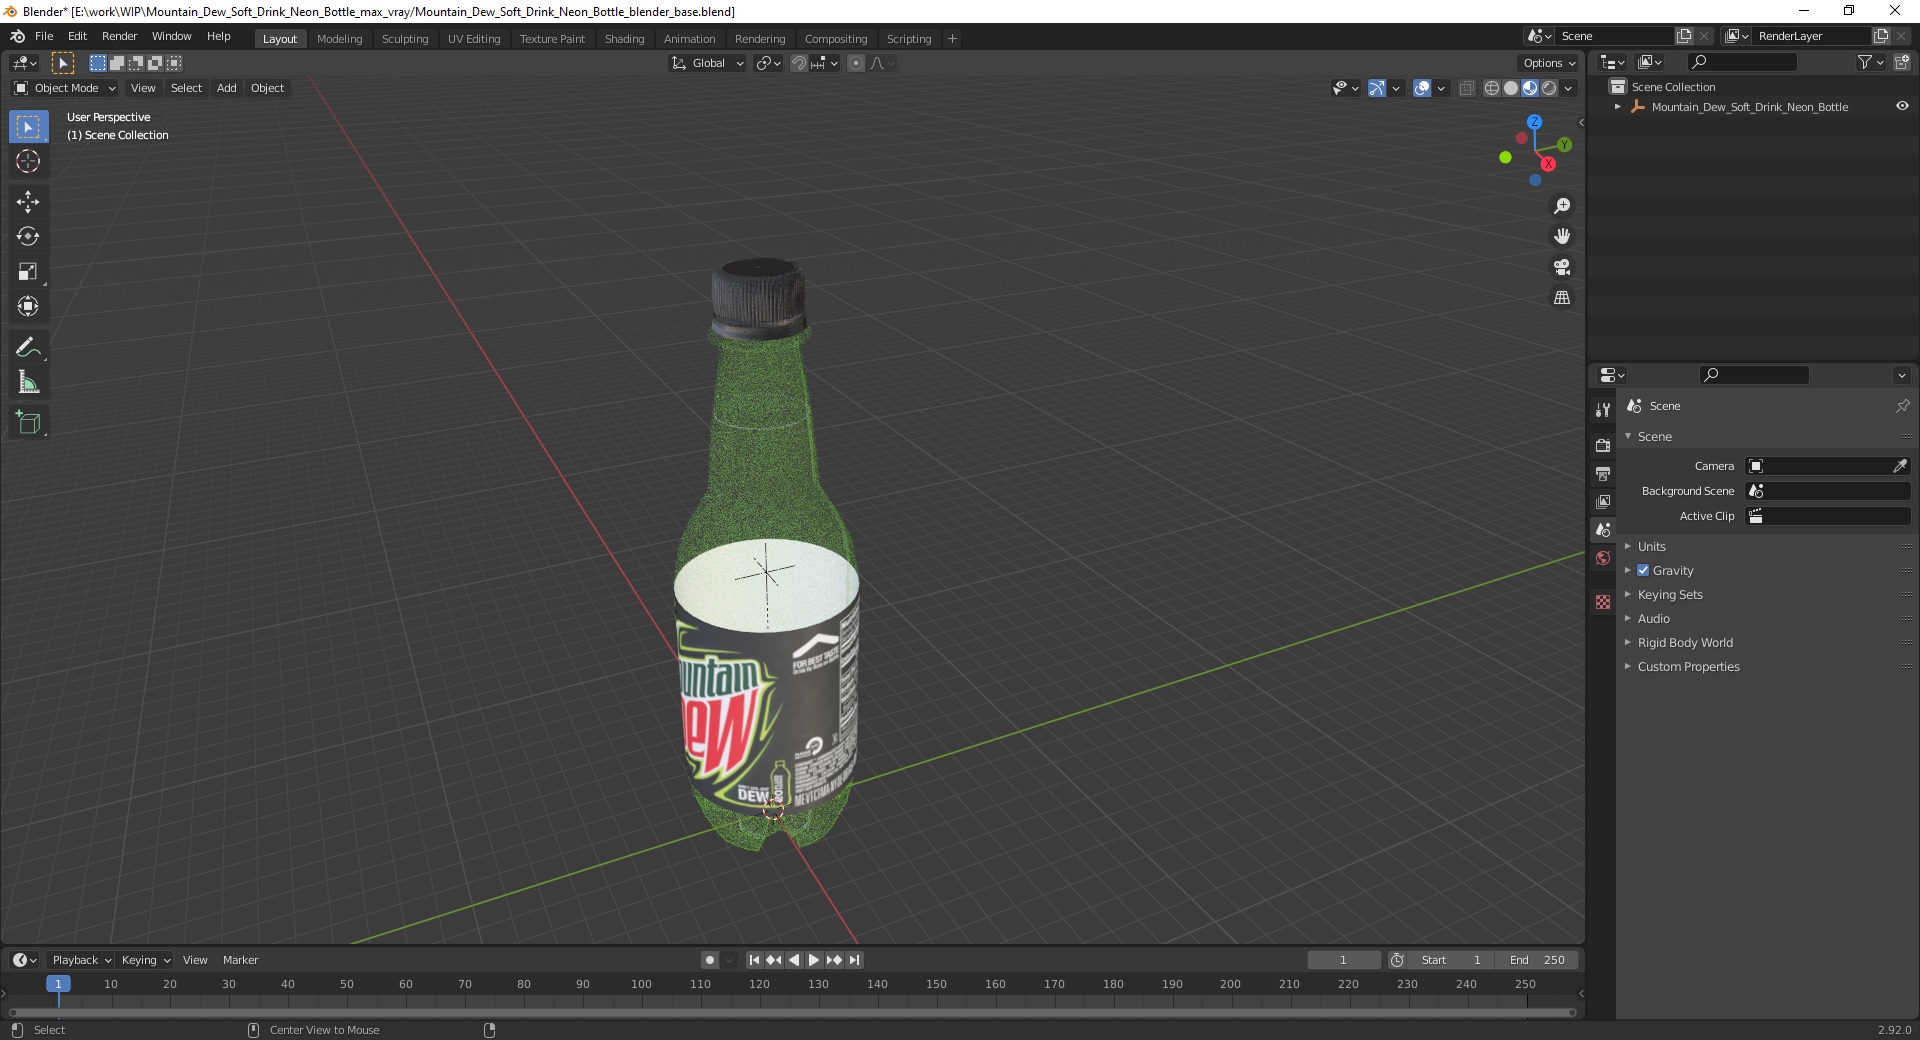
Task: Pin the Scene properties panel
Action: pos(1902,406)
